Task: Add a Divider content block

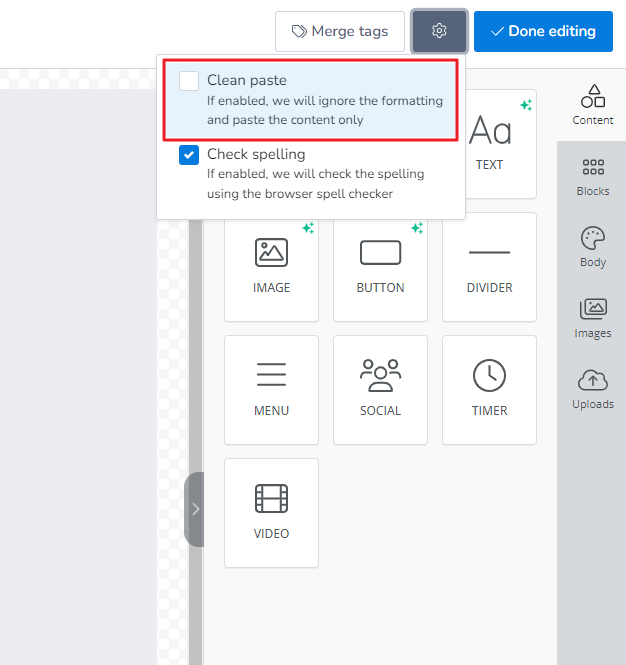Action: 489,266
